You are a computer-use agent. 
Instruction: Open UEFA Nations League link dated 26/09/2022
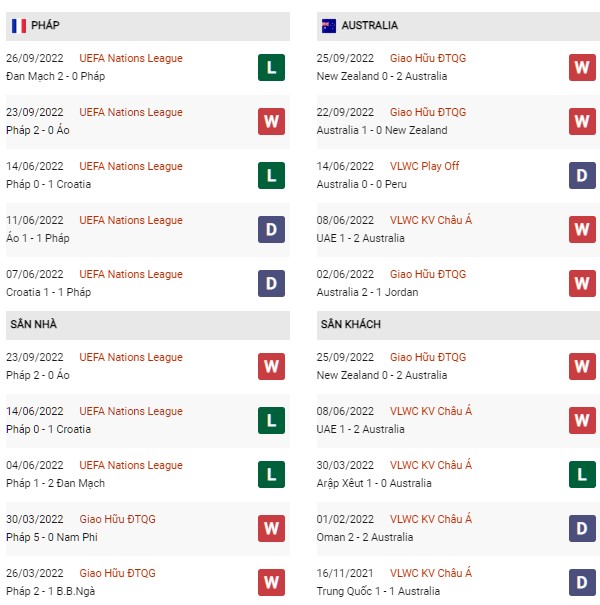(131, 58)
